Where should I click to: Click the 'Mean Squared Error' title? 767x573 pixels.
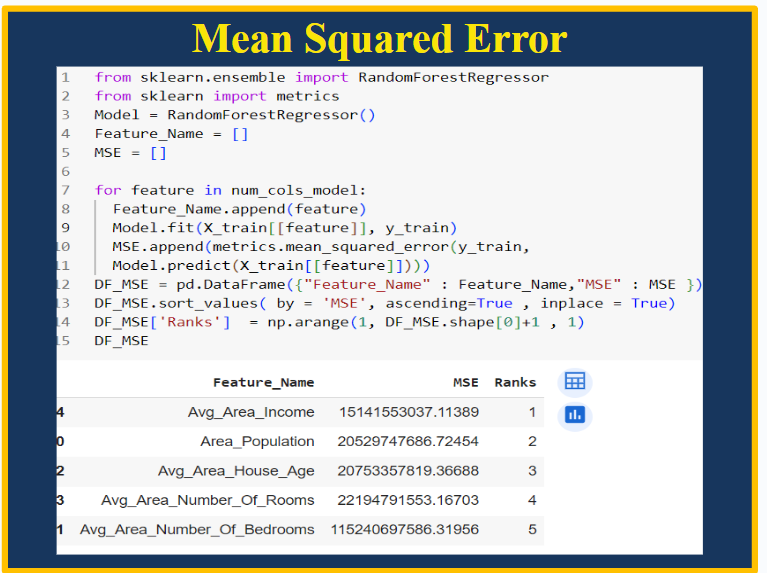pyautogui.click(x=380, y=39)
